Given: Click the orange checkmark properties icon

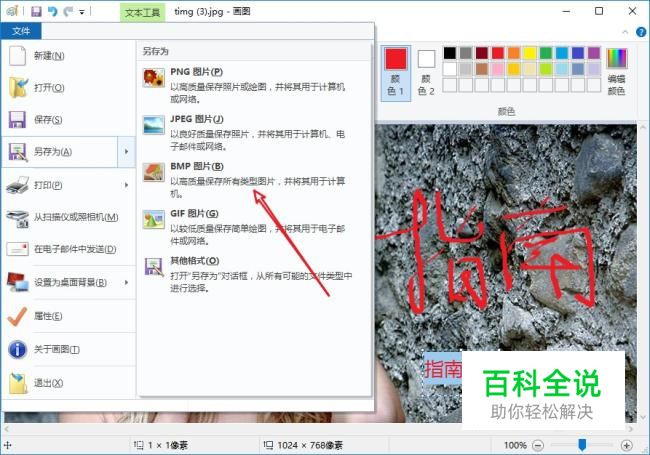Looking at the screenshot, I should click(x=17, y=317).
